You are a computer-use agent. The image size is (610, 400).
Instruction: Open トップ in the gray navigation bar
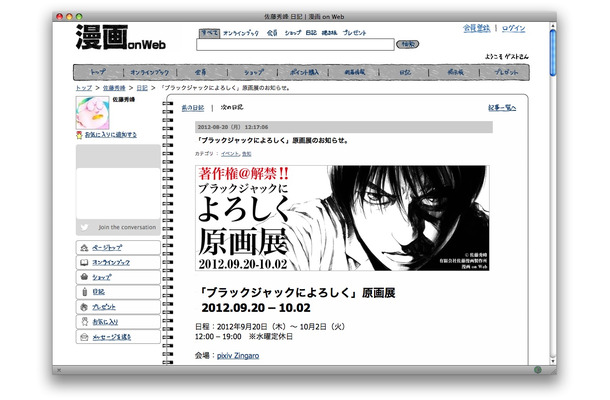(98, 72)
